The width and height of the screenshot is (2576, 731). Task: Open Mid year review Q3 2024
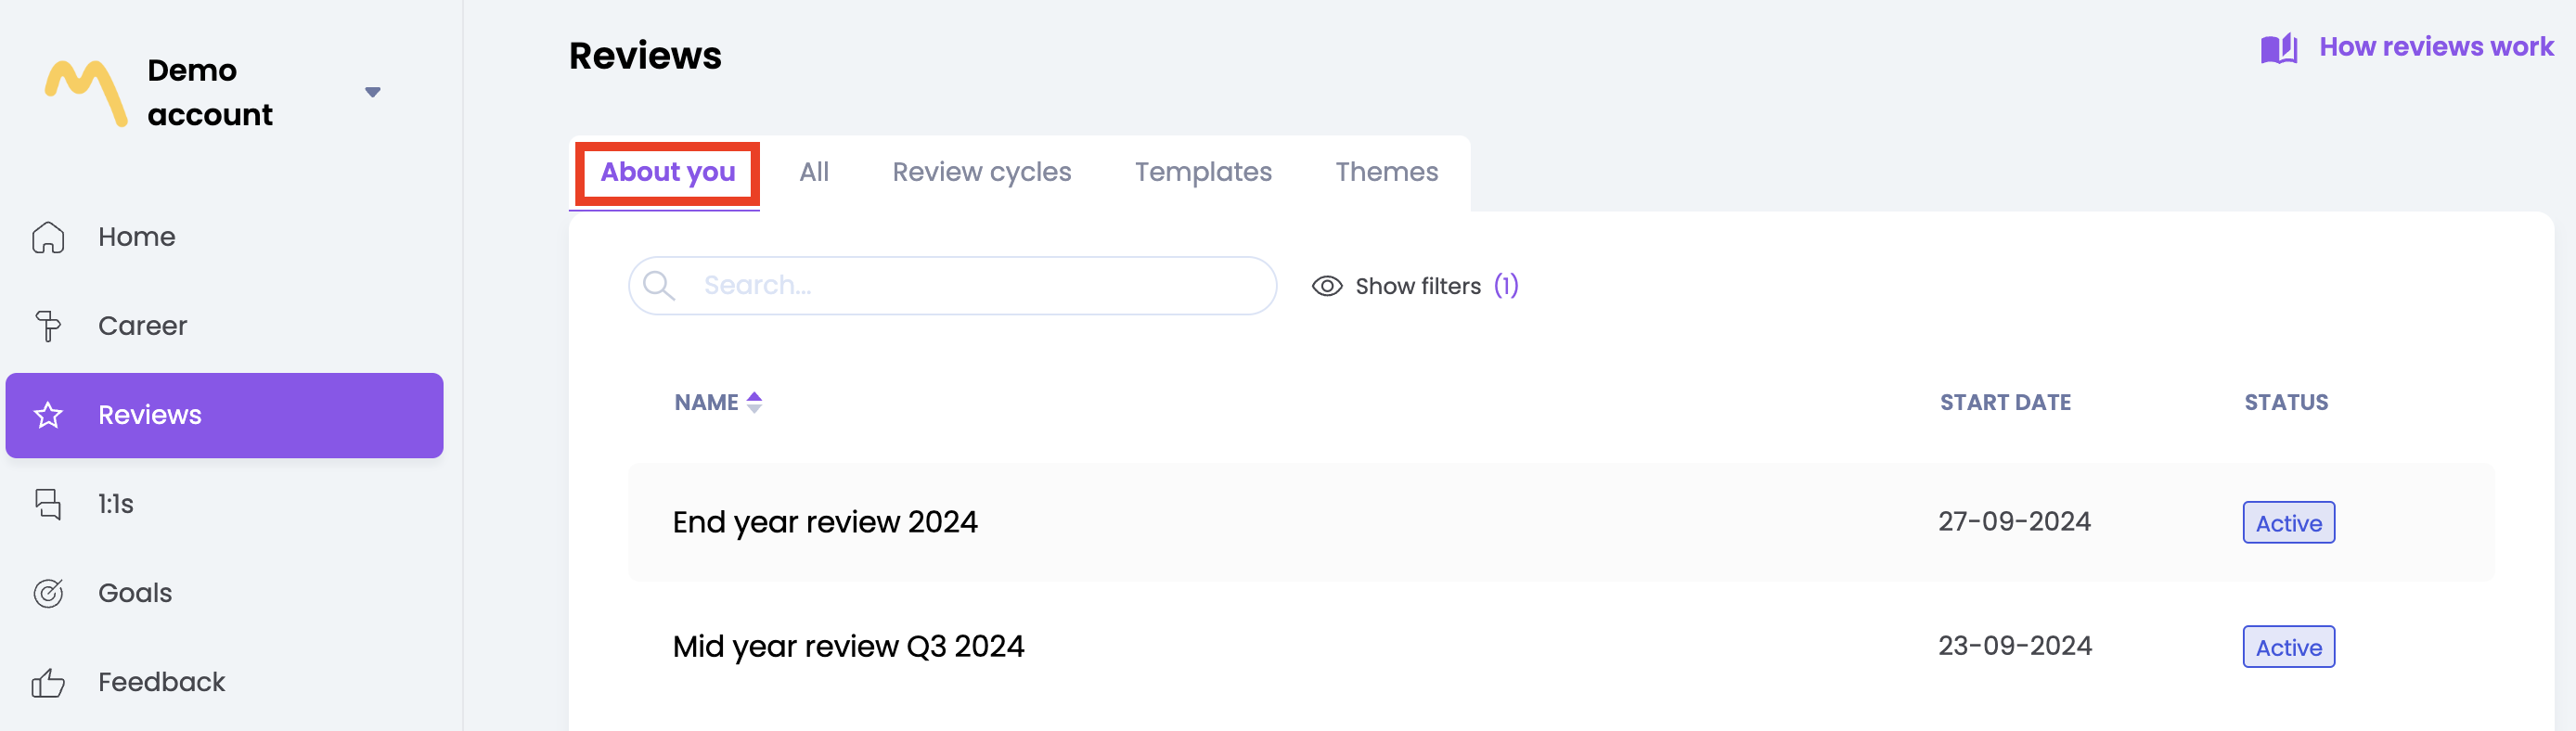[848, 646]
